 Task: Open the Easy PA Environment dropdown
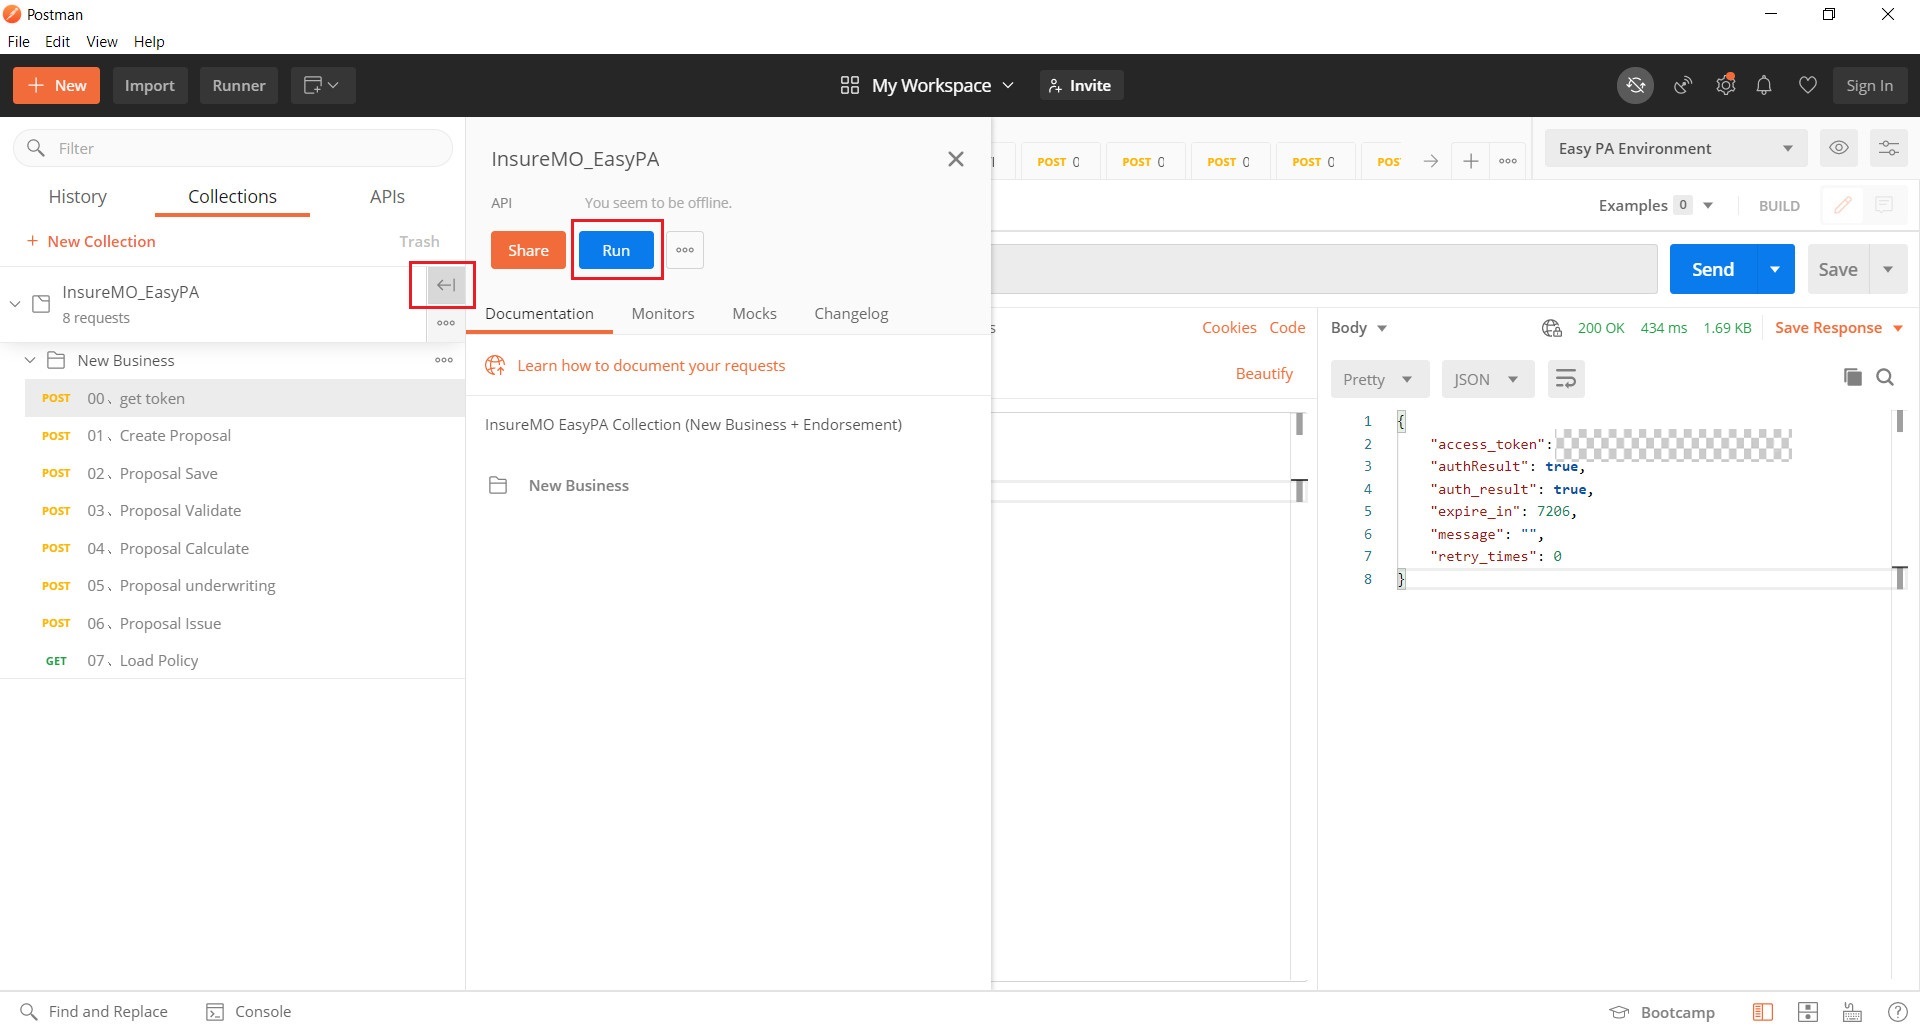(1675, 148)
